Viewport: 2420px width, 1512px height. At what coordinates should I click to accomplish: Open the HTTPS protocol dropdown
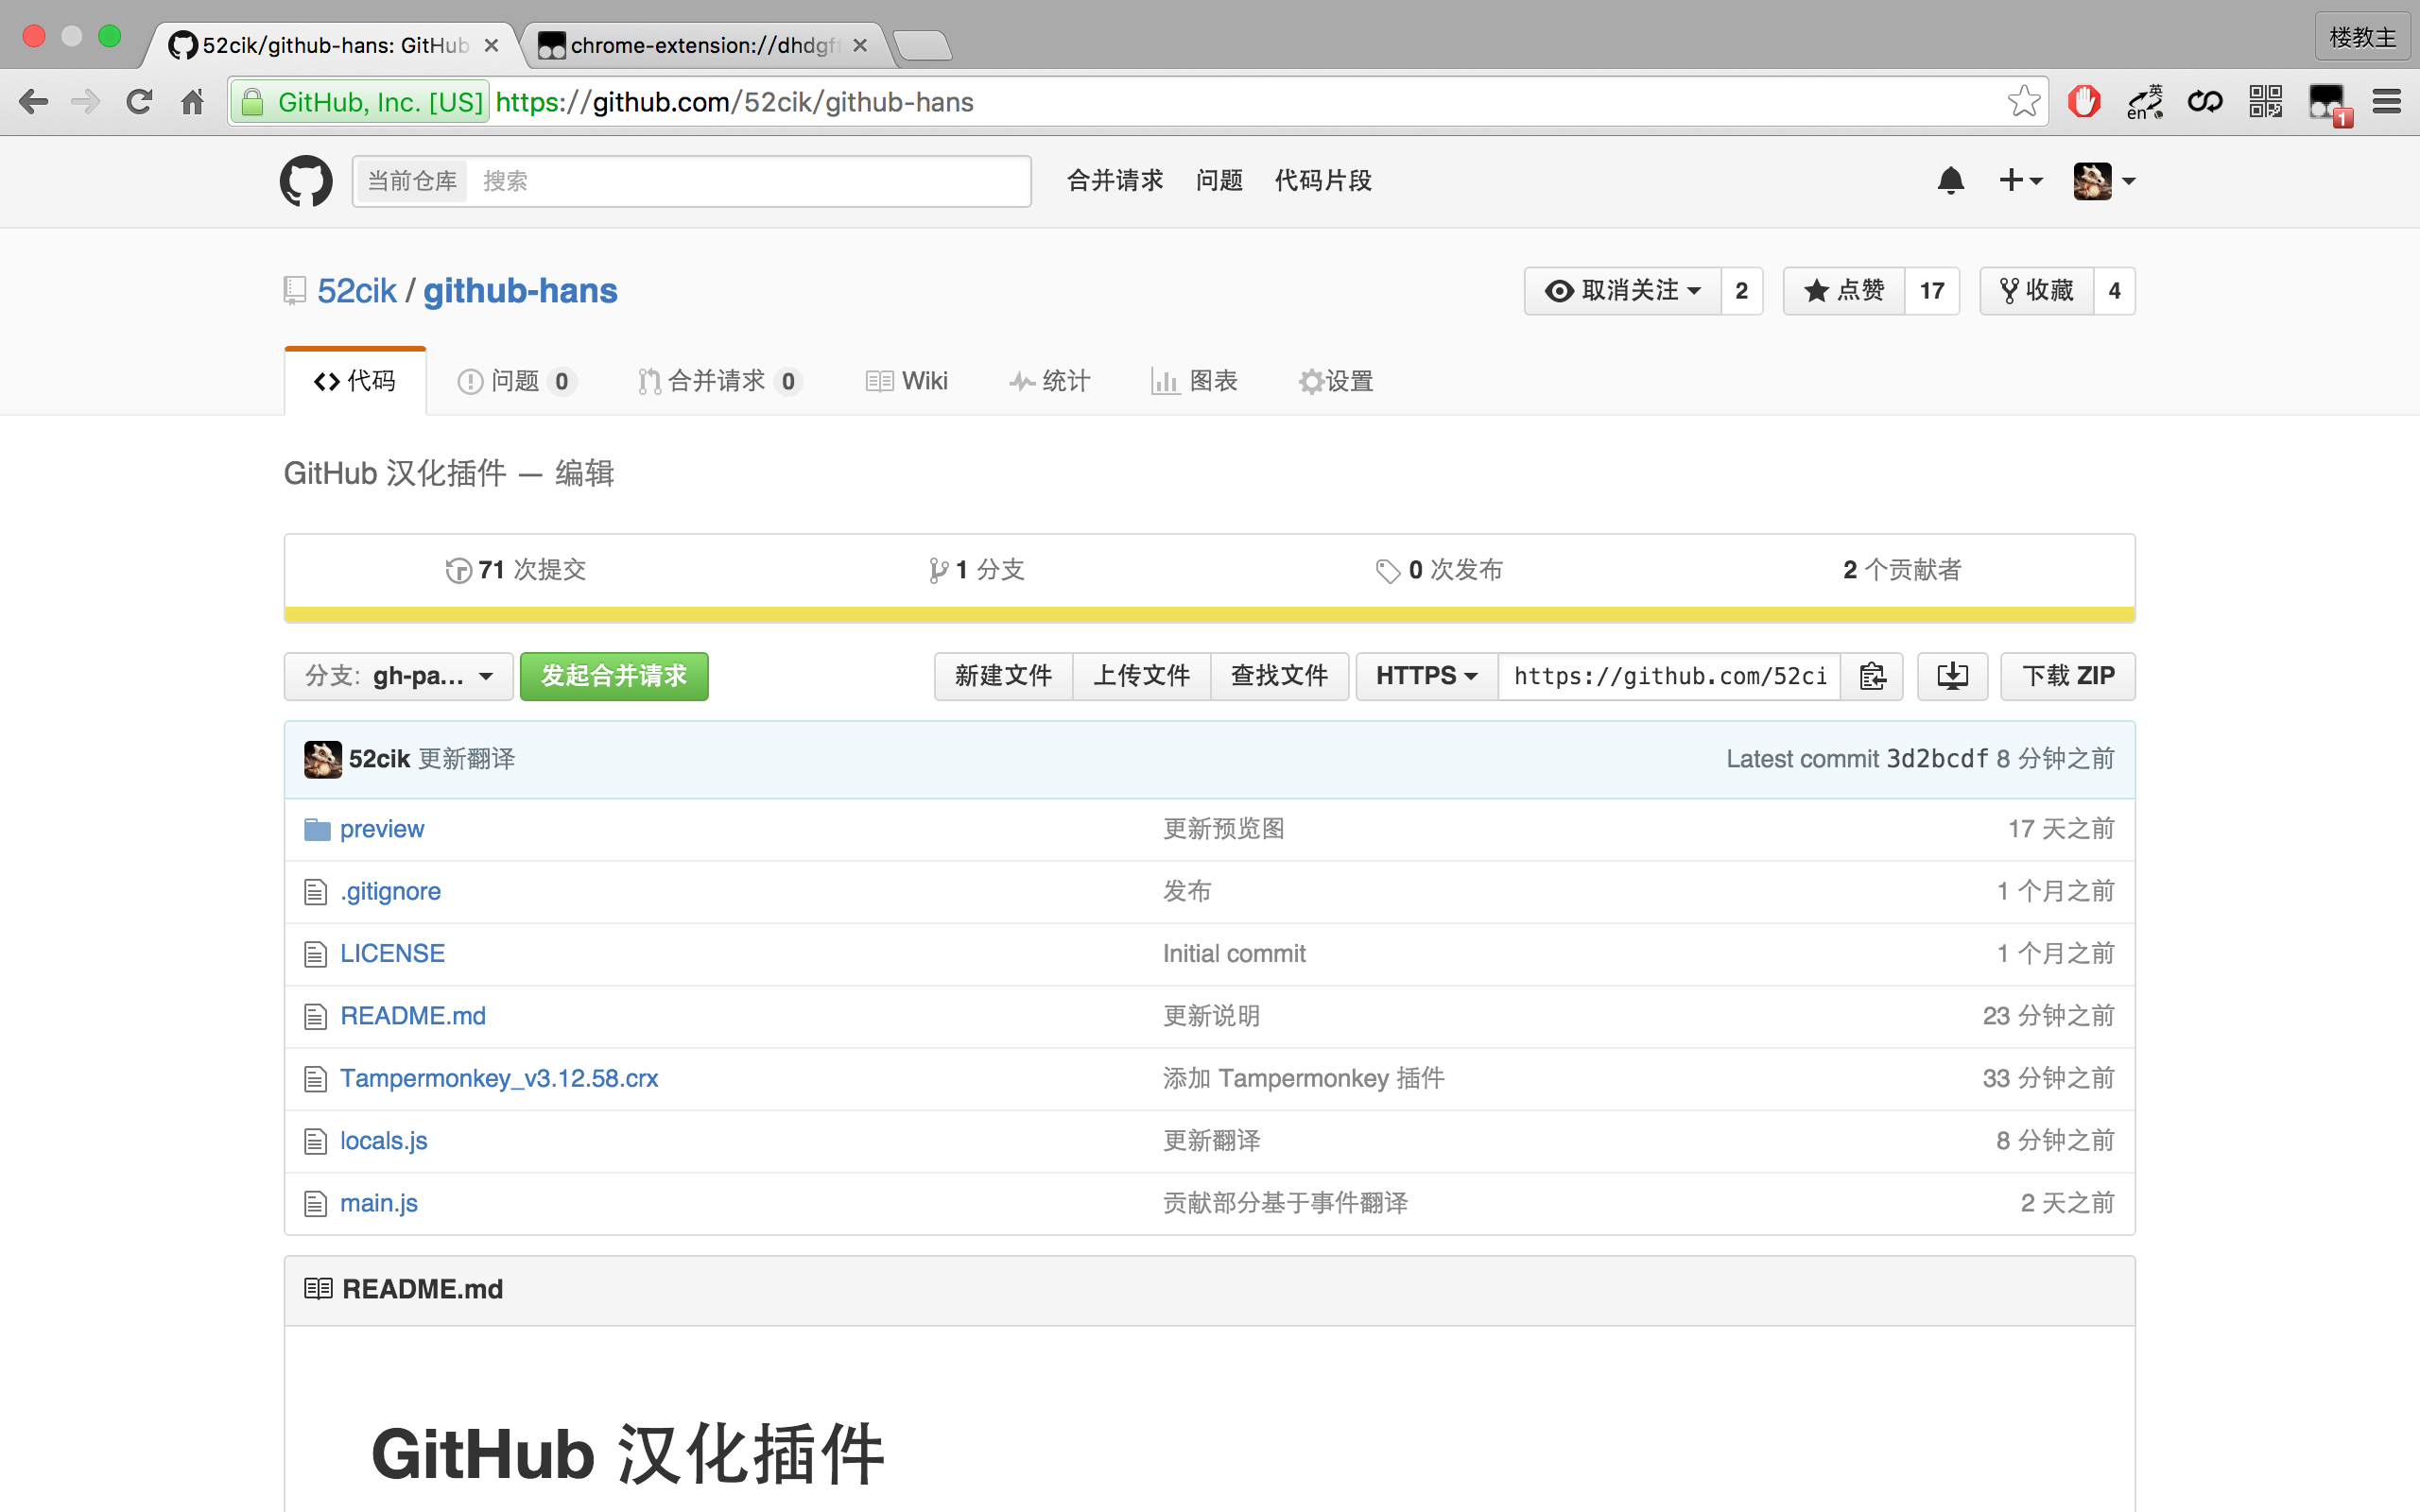(x=1427, y=677)
